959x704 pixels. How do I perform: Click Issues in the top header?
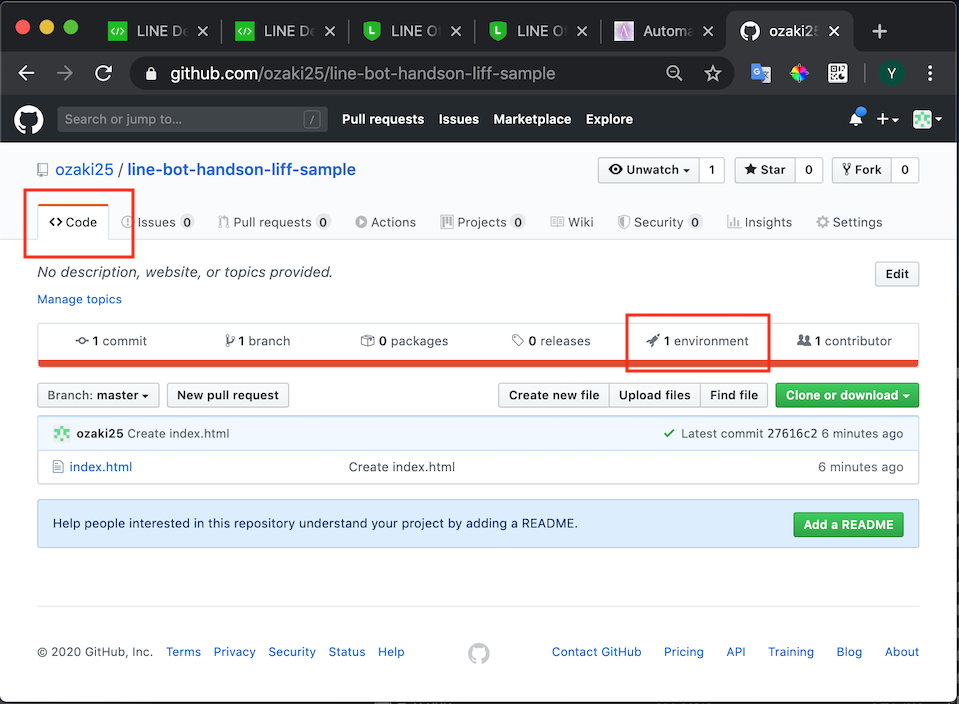coord(459,119)
